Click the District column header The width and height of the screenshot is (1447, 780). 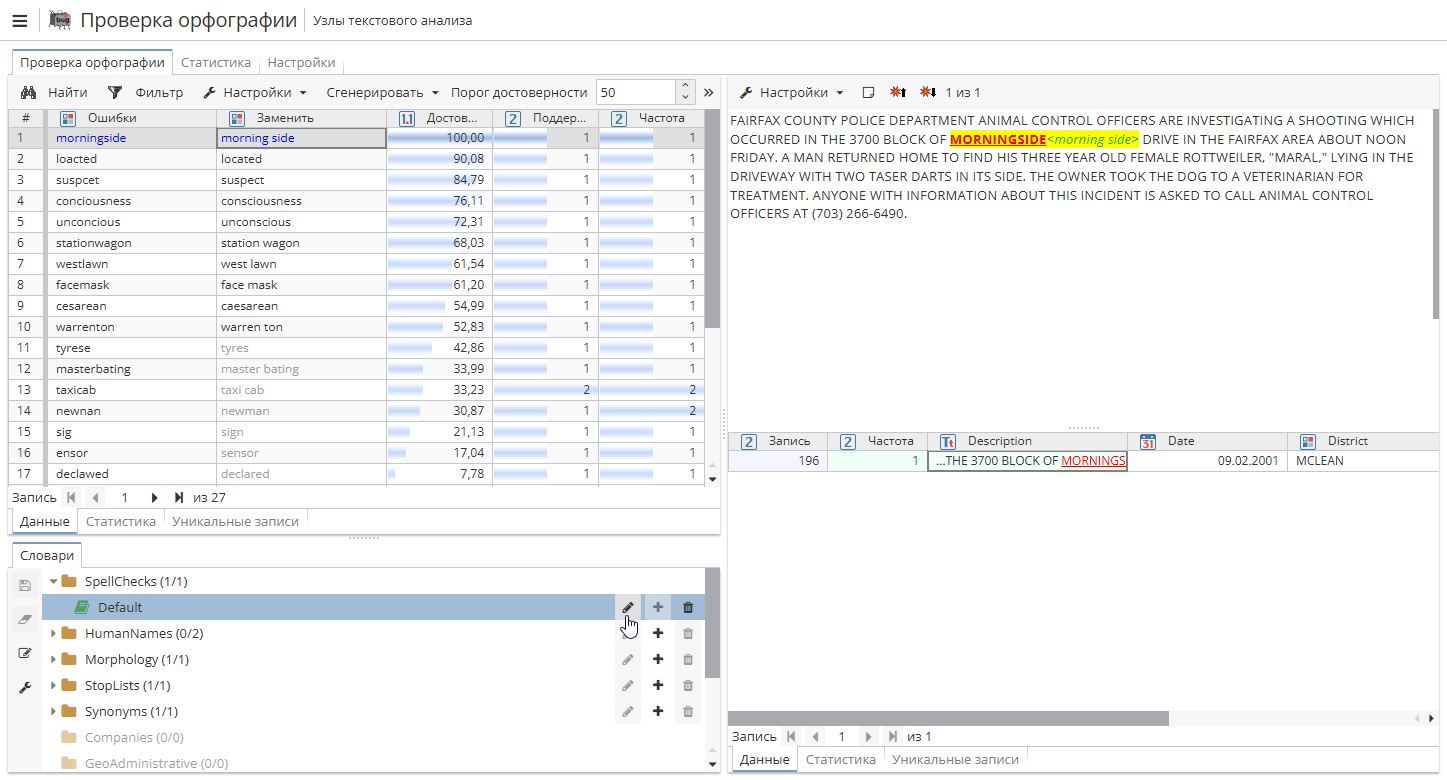[1362, 441]
